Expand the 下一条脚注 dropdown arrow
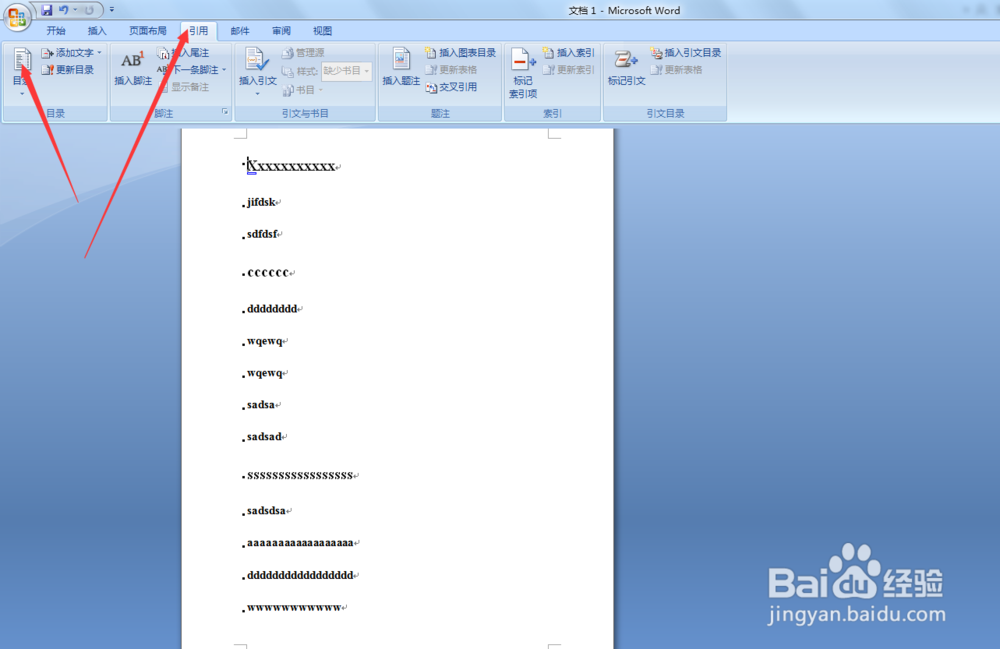Screen dimensions: 1000x649 click(x=224, y=69)
